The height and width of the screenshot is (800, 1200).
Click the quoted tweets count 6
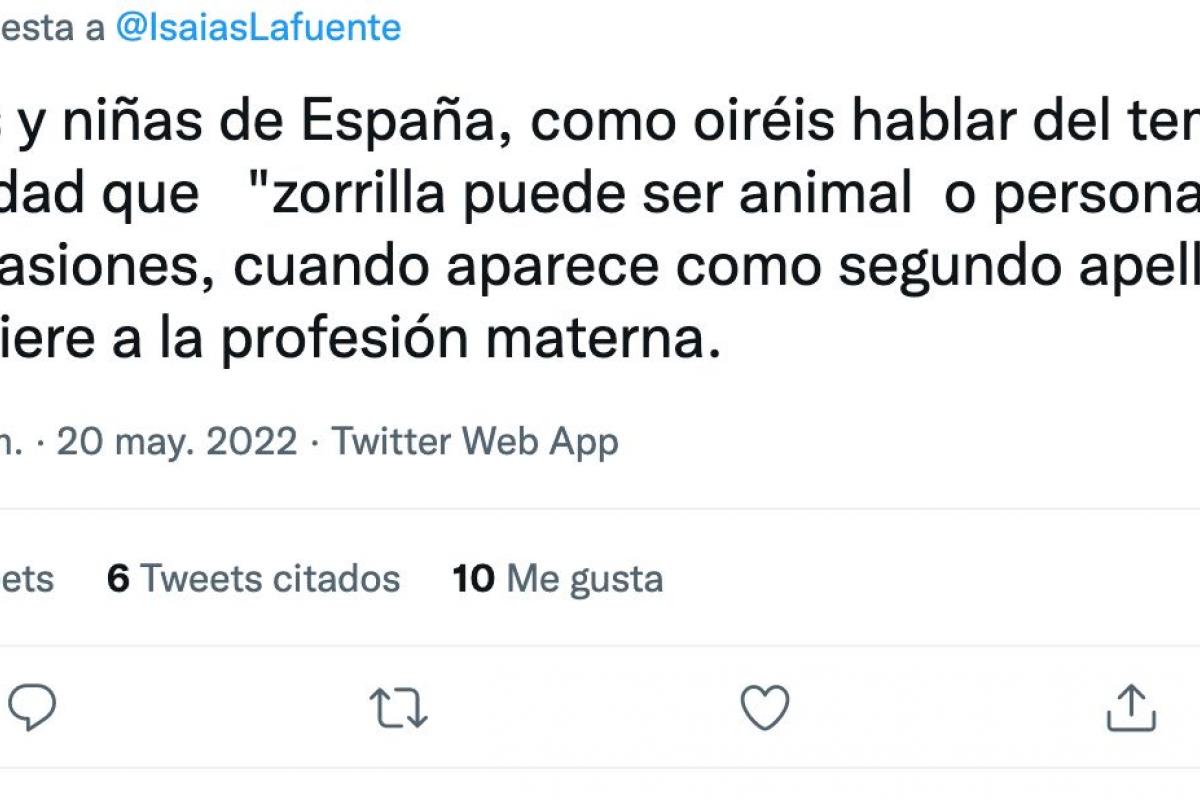(118, 578)
